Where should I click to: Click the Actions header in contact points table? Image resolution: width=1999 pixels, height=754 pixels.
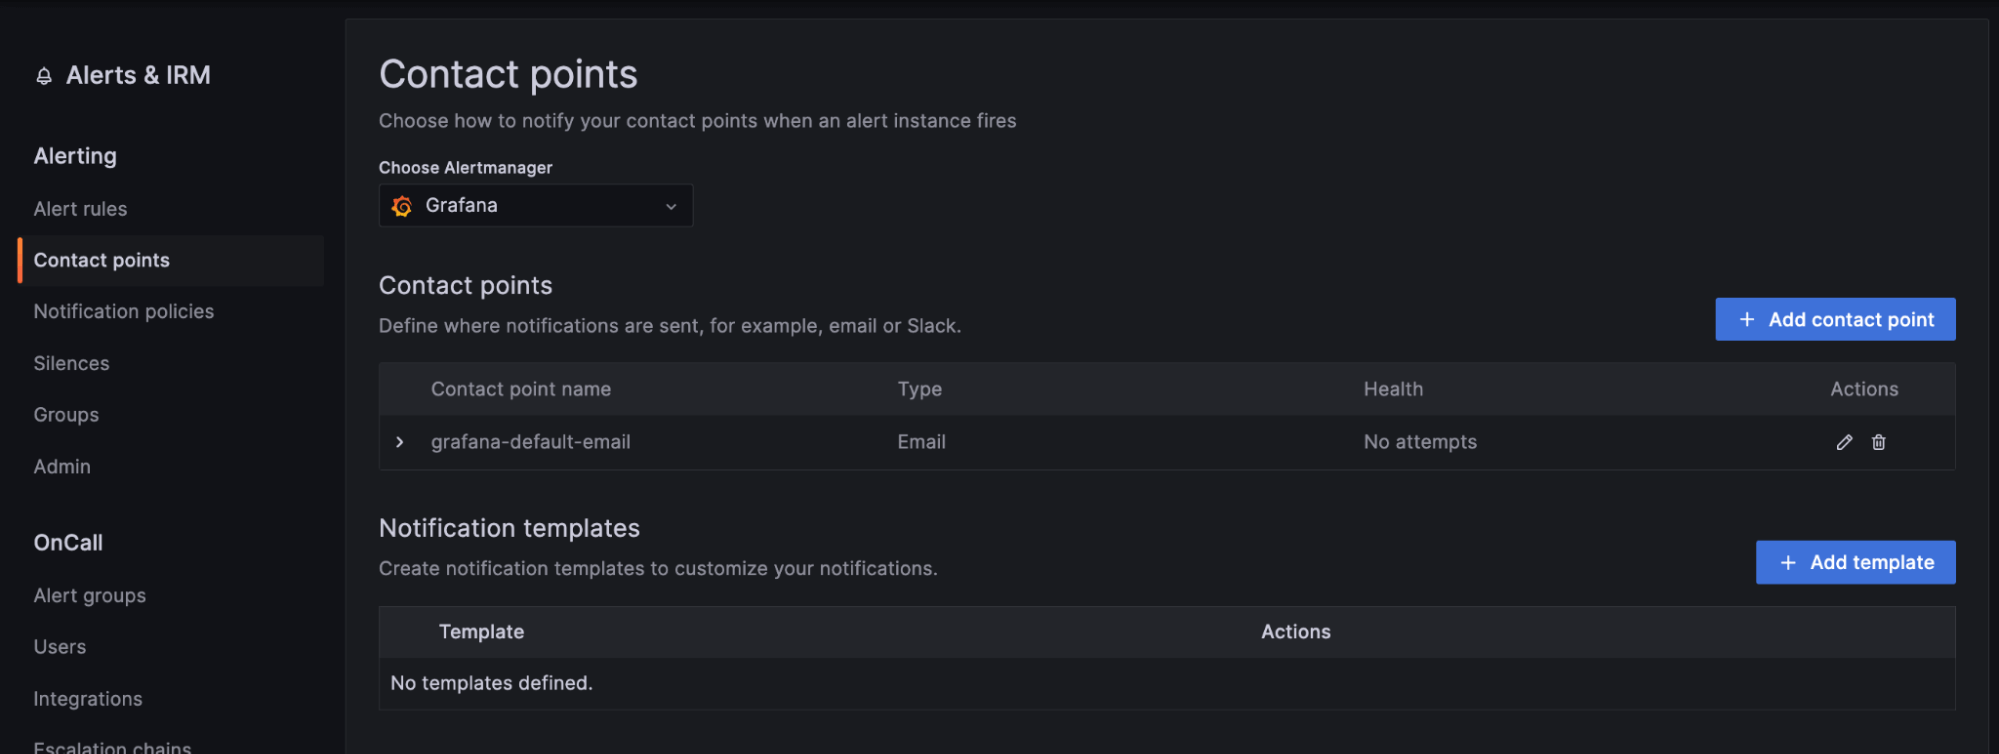pos(1864,389)
